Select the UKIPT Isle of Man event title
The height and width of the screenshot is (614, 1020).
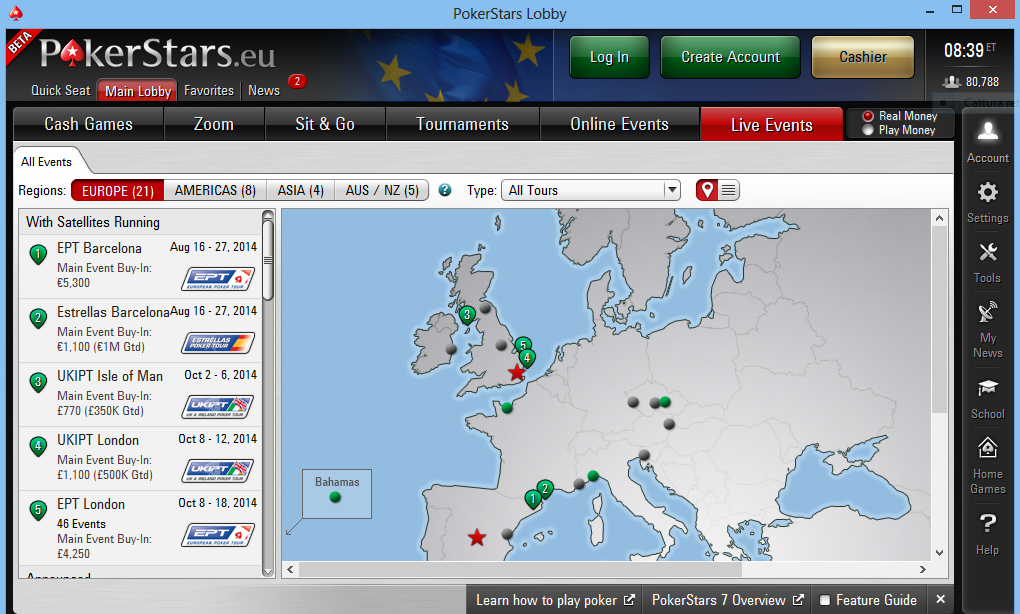[x=110, y=376]
